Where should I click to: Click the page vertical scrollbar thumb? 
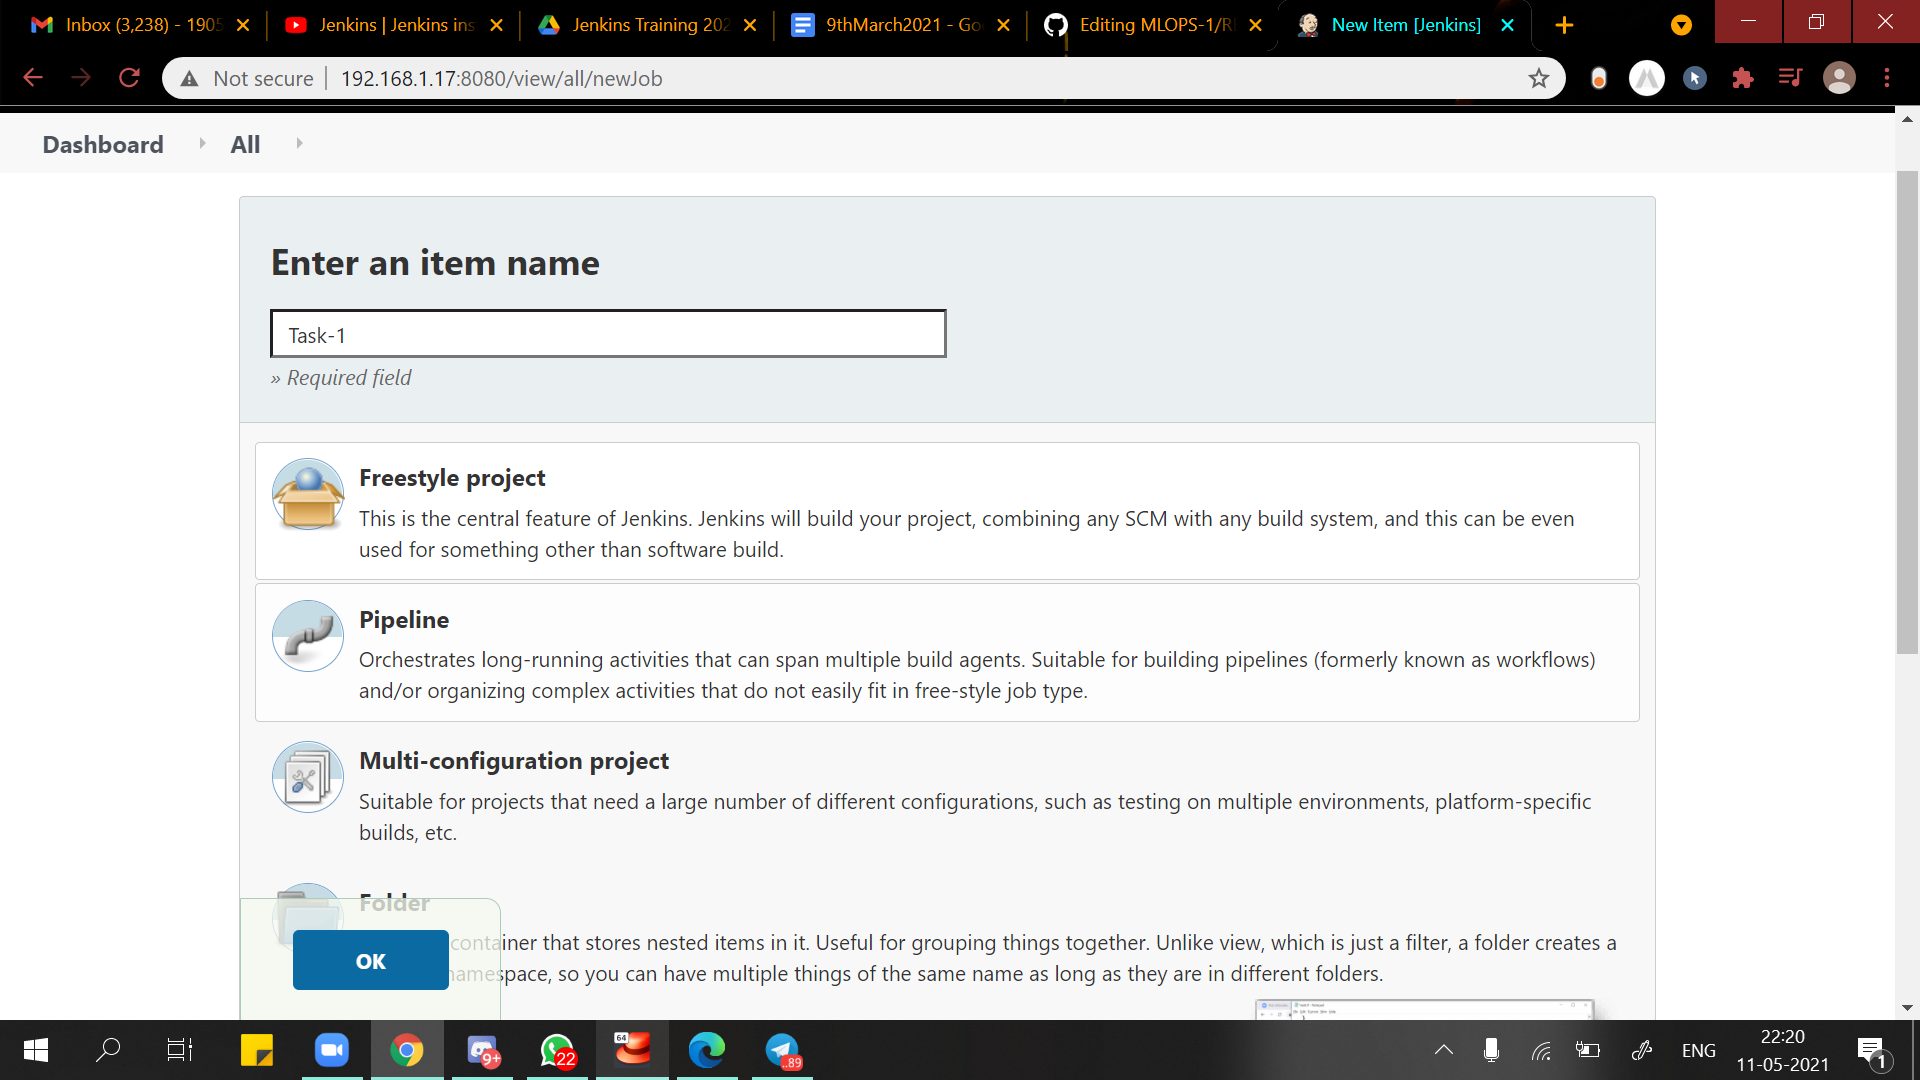pyautogui.click(x=1907, y=412)
